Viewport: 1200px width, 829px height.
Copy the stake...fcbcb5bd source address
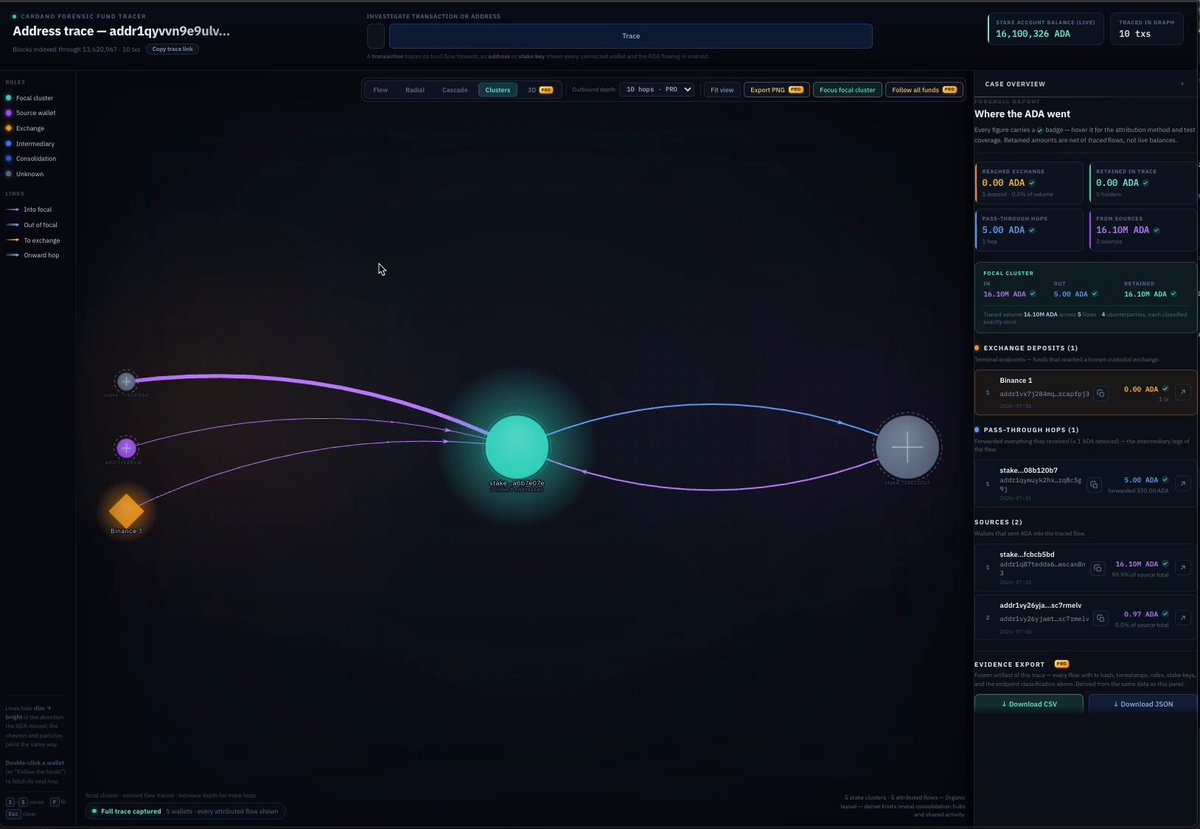click(x=1097, y=568)
